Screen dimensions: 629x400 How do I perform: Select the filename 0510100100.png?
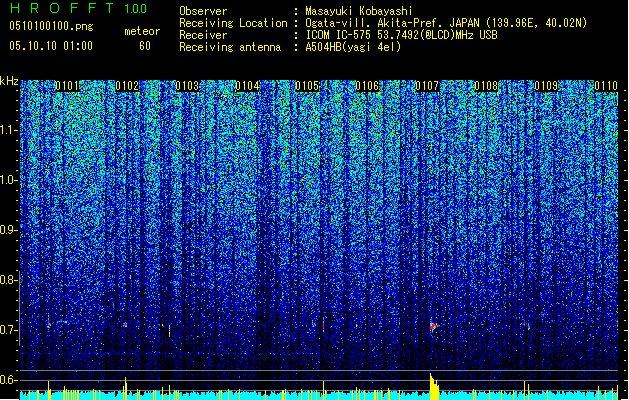51,27
